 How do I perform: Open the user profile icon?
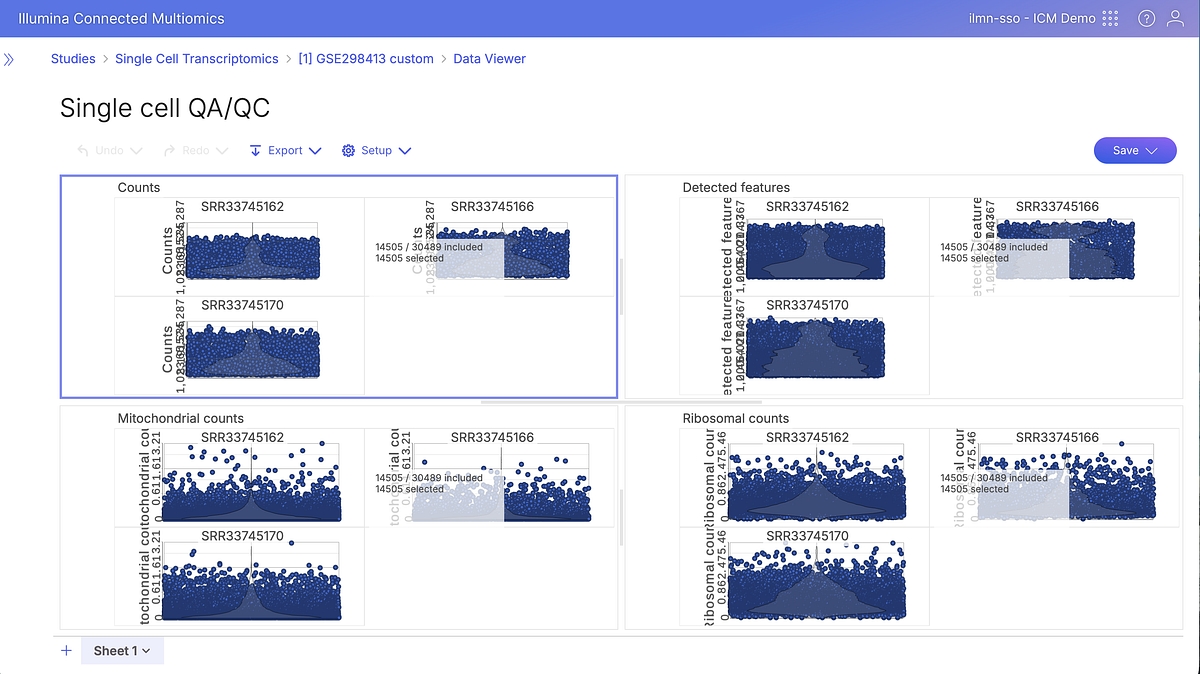point(1176,19)
